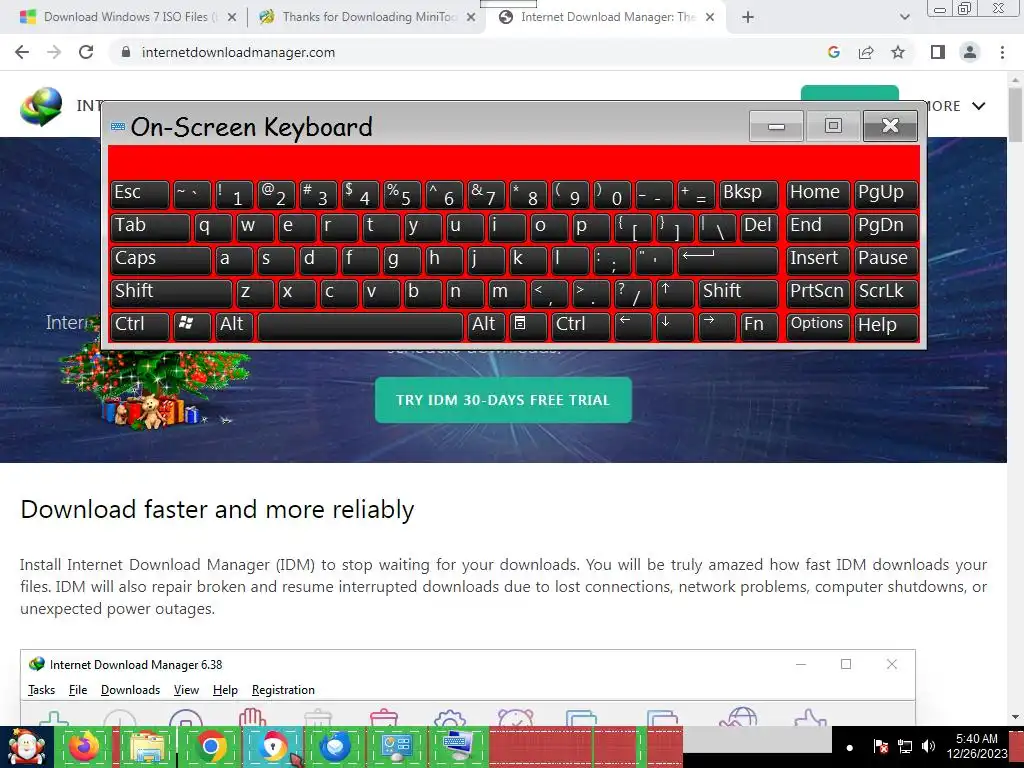Screen dimensions: 1024x768
Task: Open Chrome profile avatar
Action: [970, 52]
